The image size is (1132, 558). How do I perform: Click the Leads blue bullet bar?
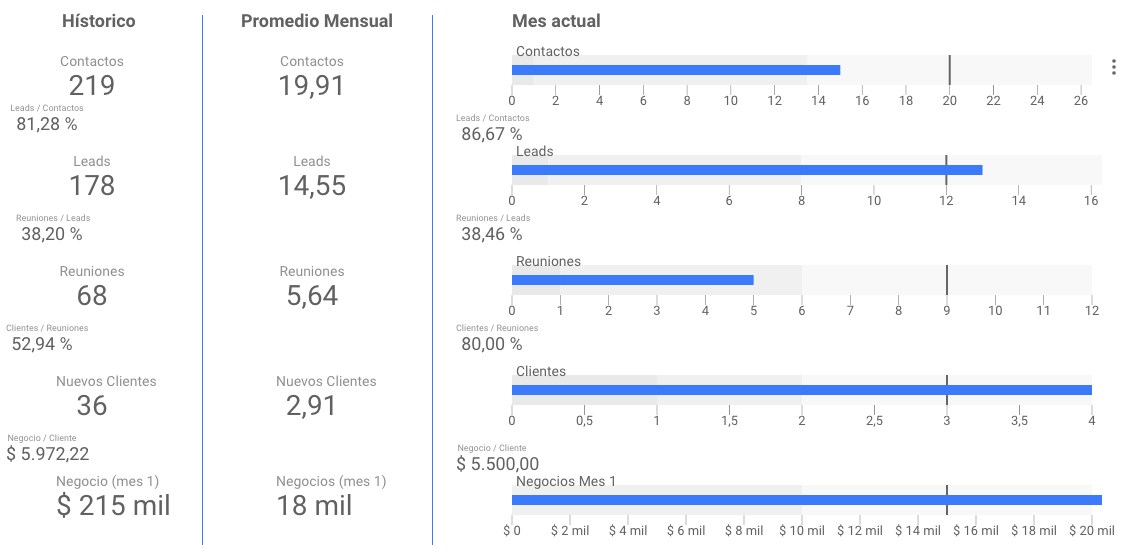(x=746, y=170)
